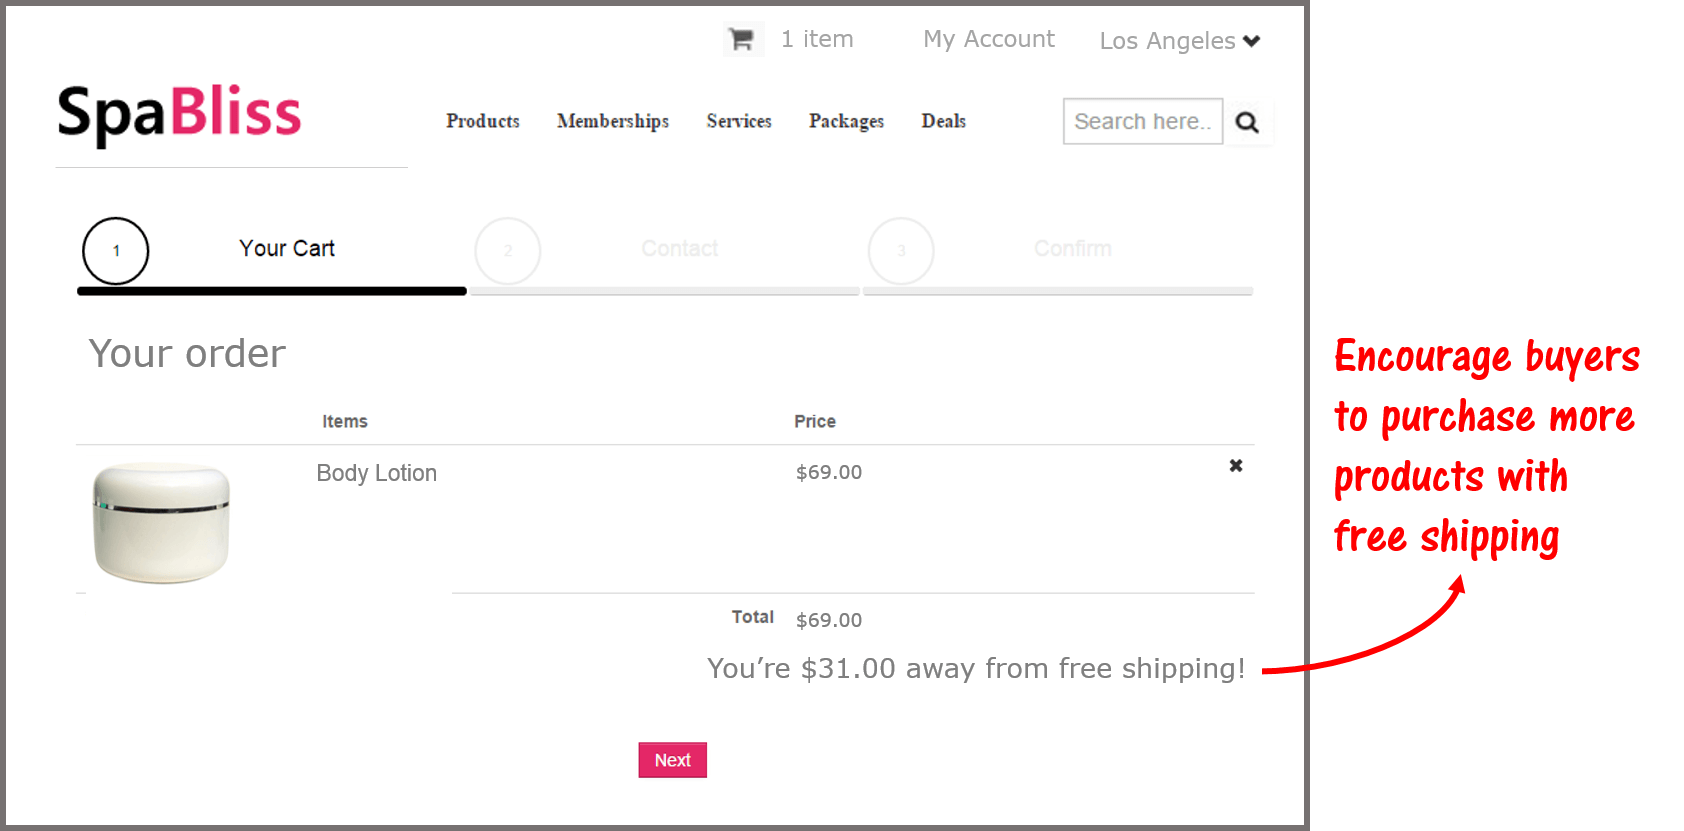The image size is (1684, 831).
Task: Click inside the Search here field
Action: (1142, 121)
